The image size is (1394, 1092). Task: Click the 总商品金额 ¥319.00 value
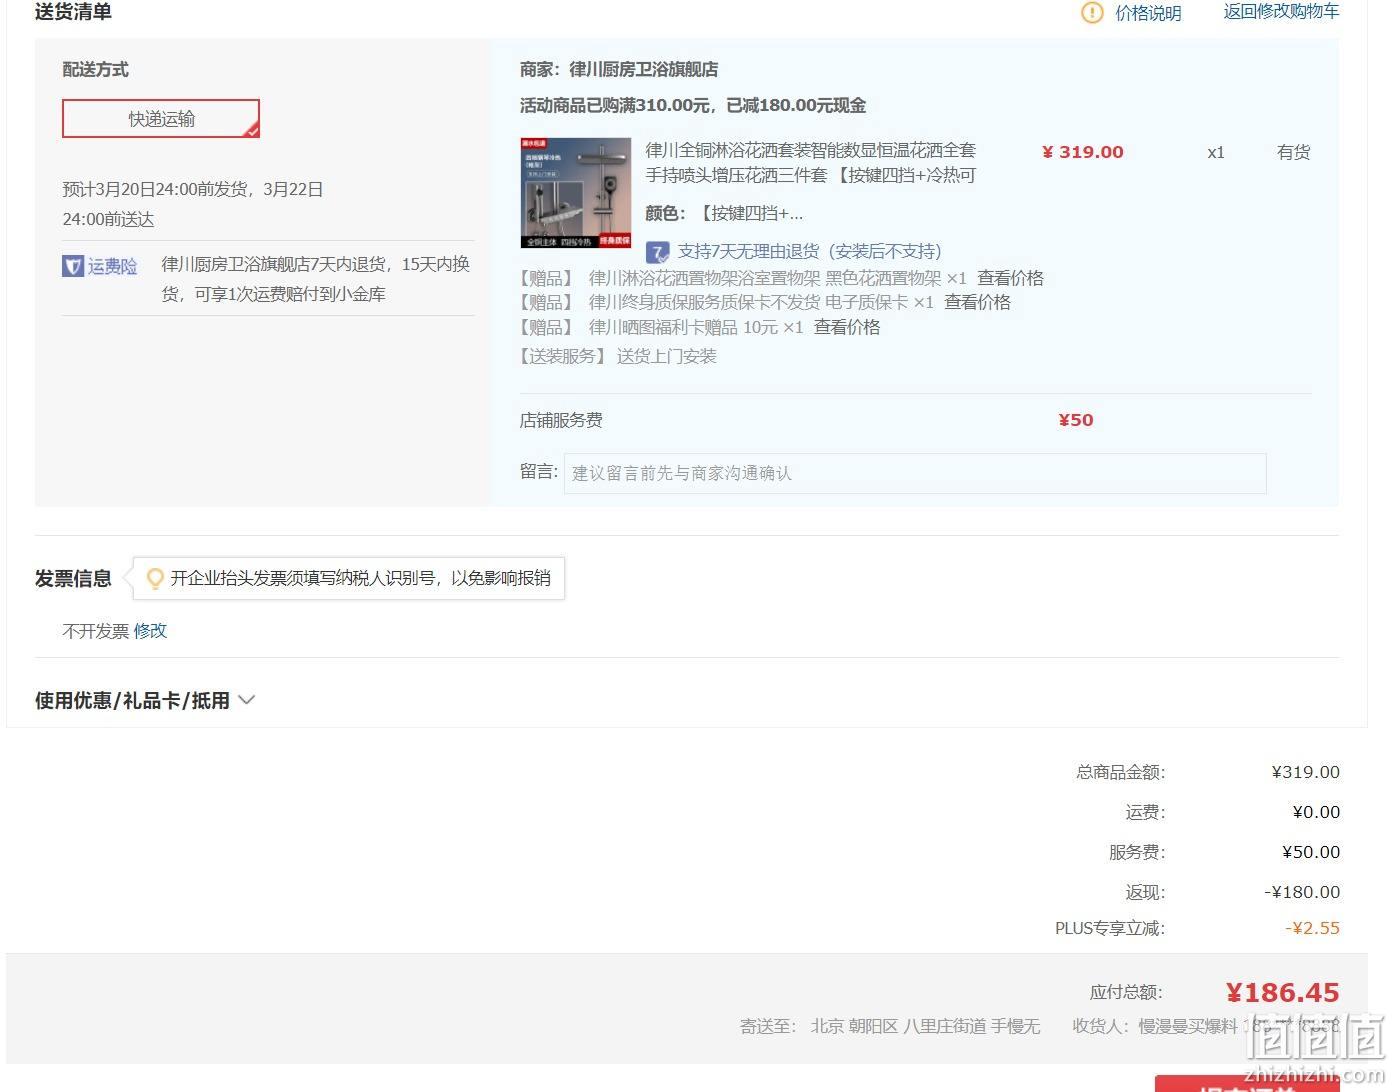click(x=1306, y=772)
